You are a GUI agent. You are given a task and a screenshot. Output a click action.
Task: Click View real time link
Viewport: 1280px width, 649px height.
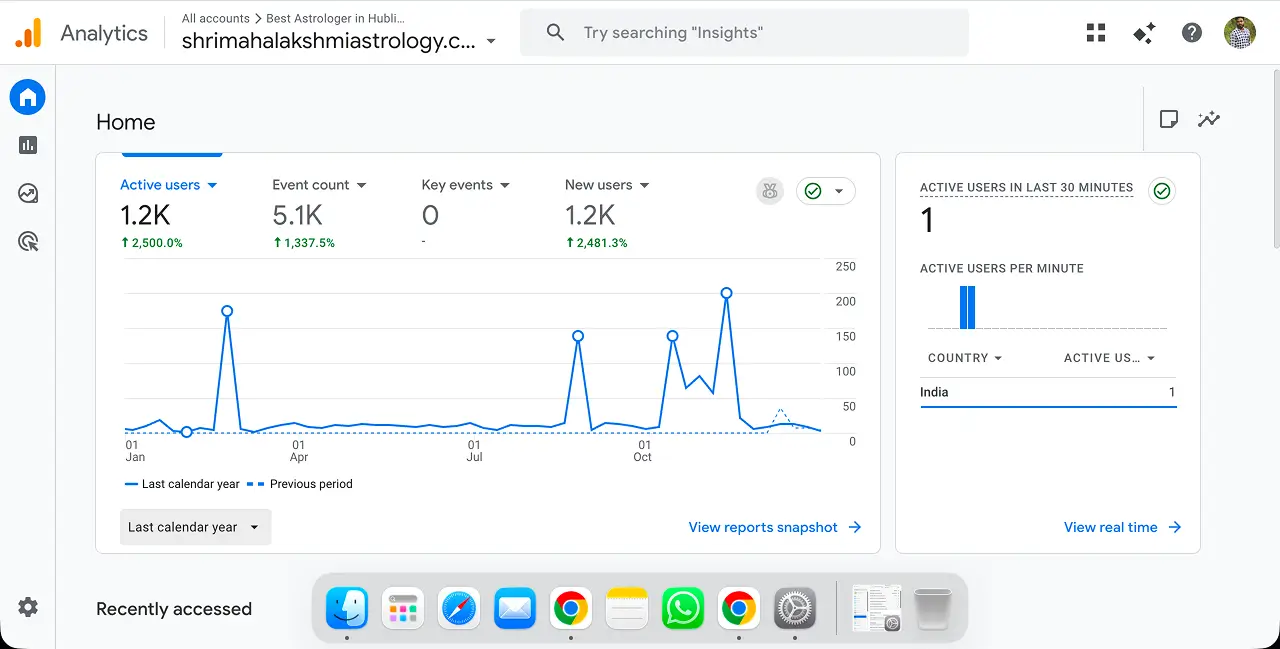[1110, 527]
